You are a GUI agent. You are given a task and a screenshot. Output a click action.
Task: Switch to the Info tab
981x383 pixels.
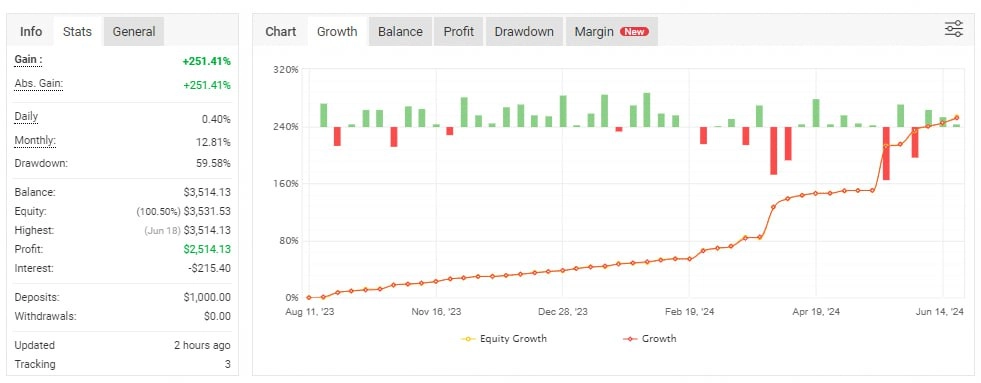[31, 31]
